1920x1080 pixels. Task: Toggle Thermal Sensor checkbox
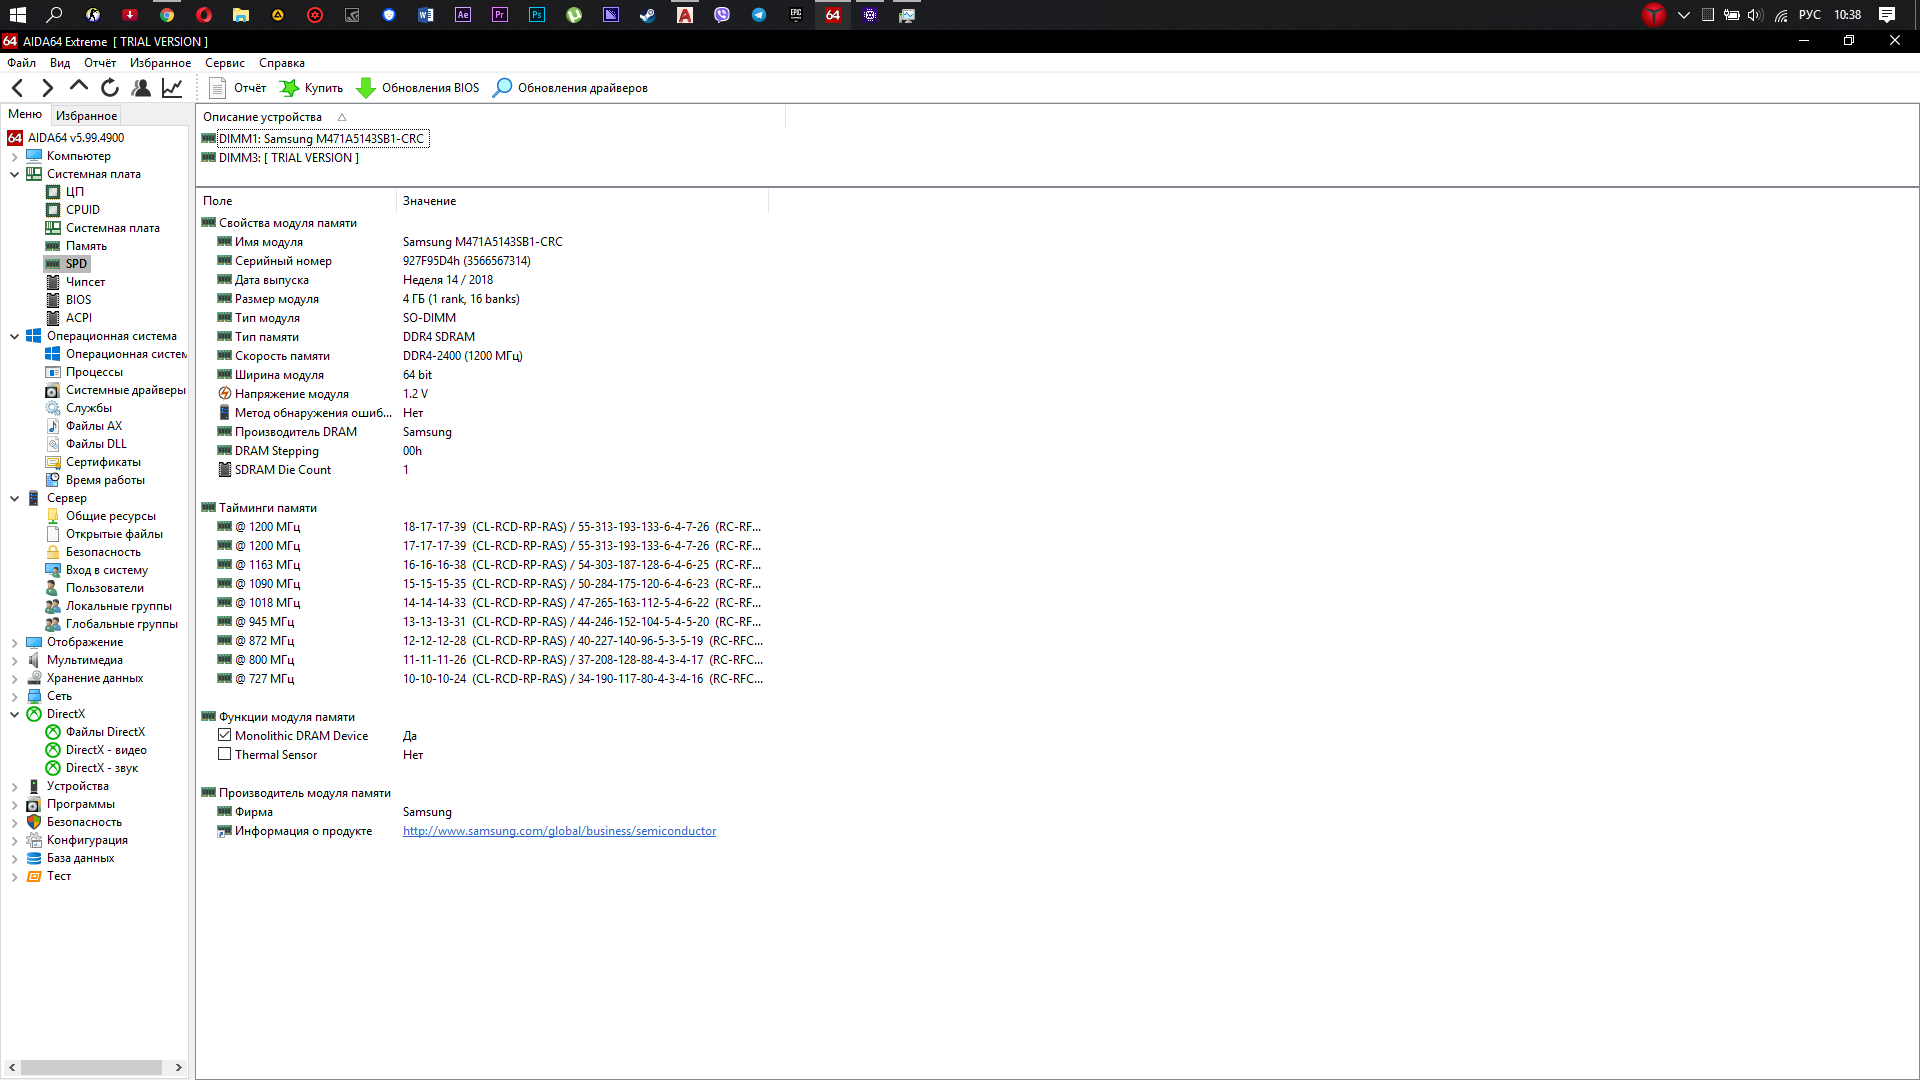pyautogui.click(x=225, y=754)
